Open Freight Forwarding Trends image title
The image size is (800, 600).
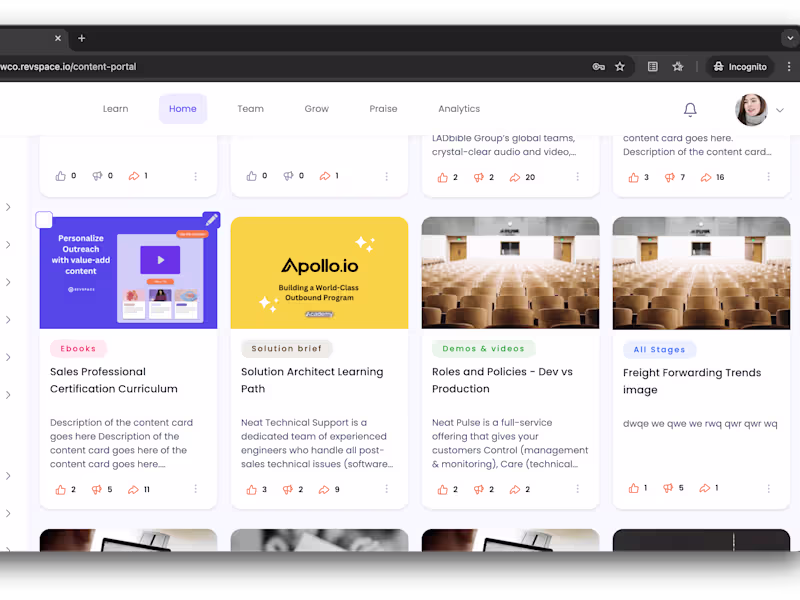pos(692,382)
